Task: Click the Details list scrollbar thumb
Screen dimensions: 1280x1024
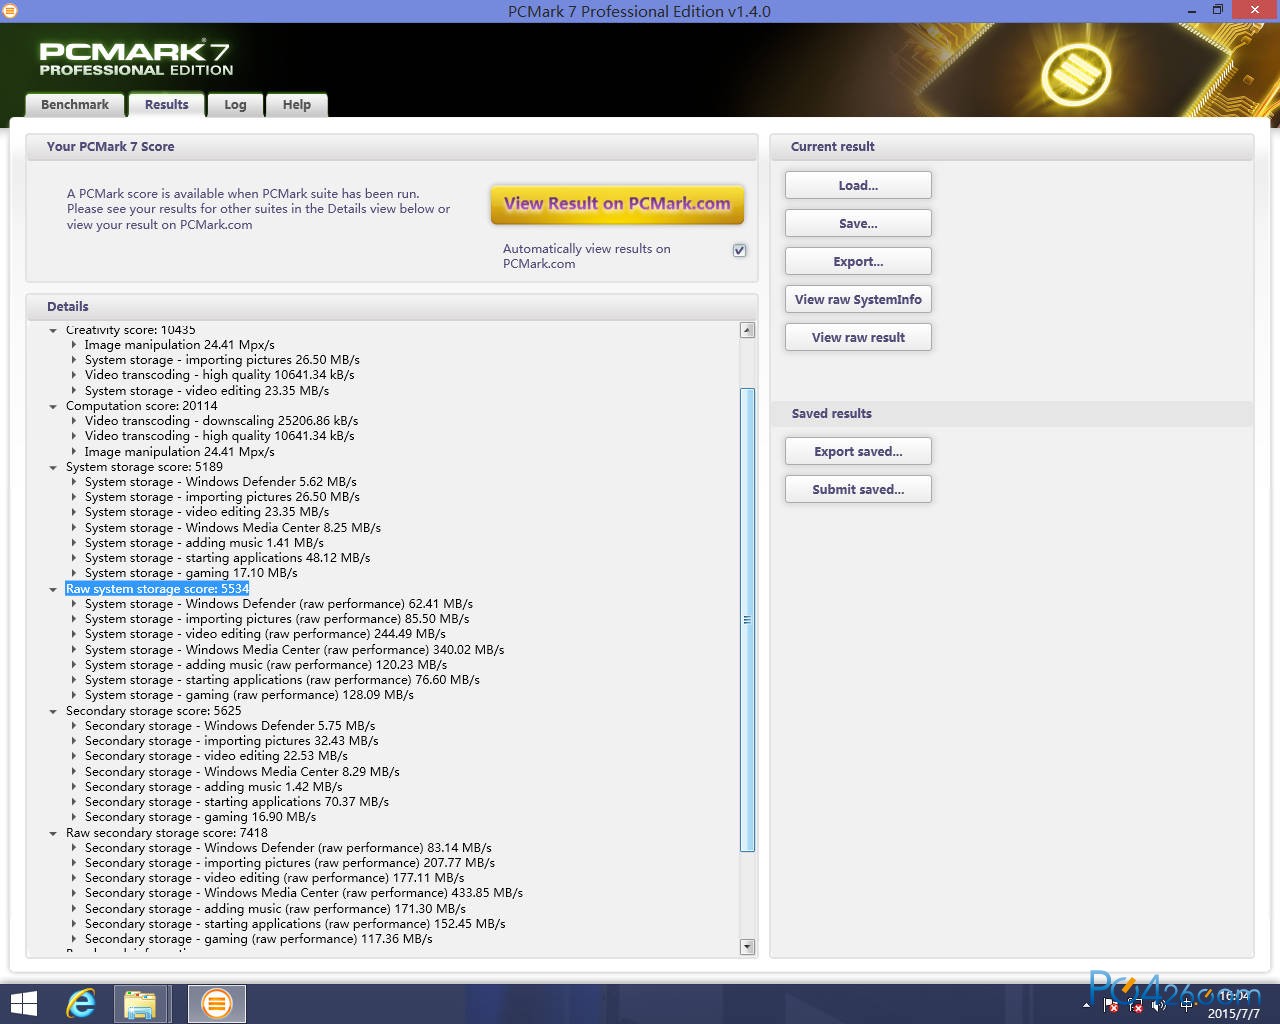Action: tap(747, 620)
